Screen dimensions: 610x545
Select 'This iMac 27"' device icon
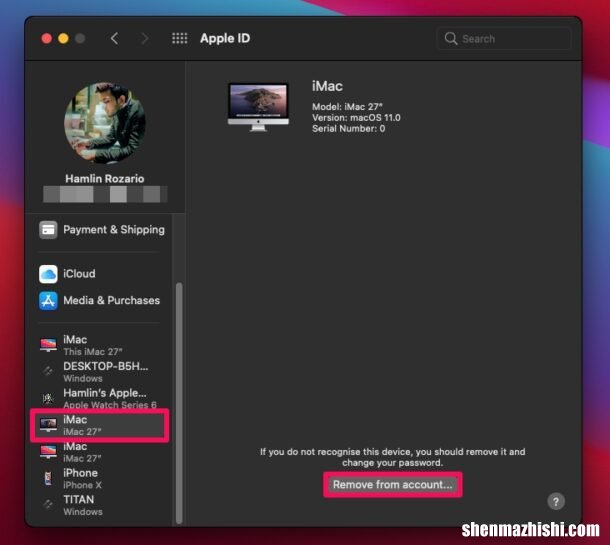click(x=48, y=345)
